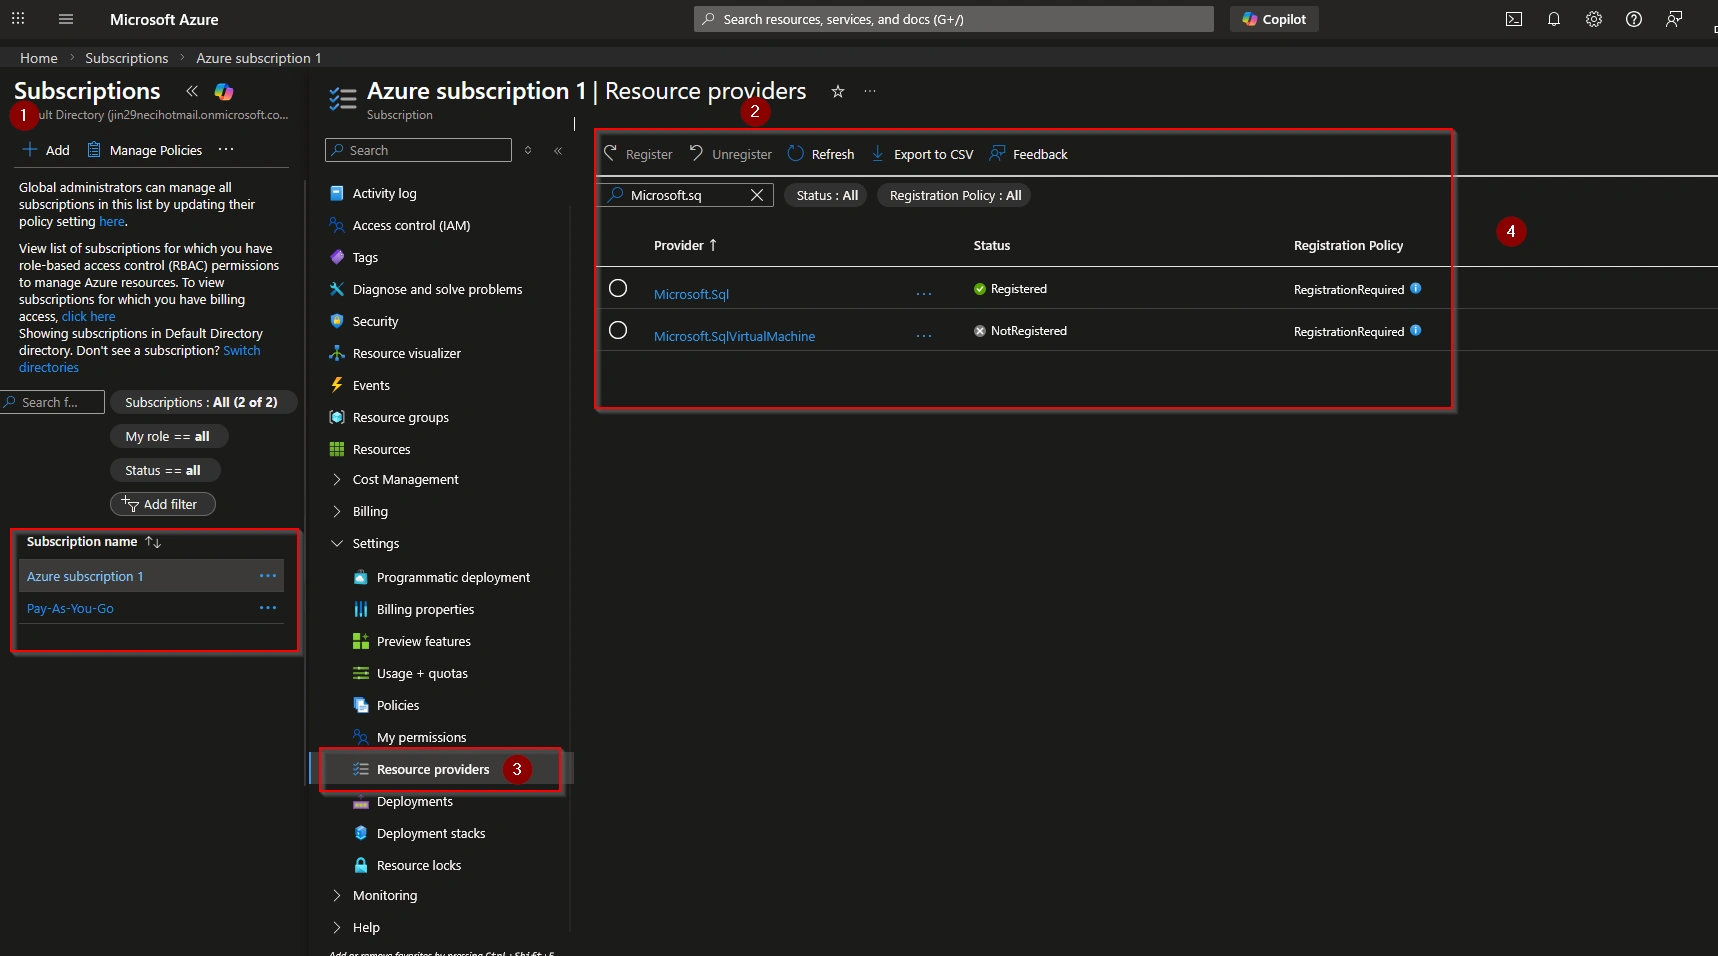Click Add filter button
Screen dimensions: 1718x956
coord(162,504)
